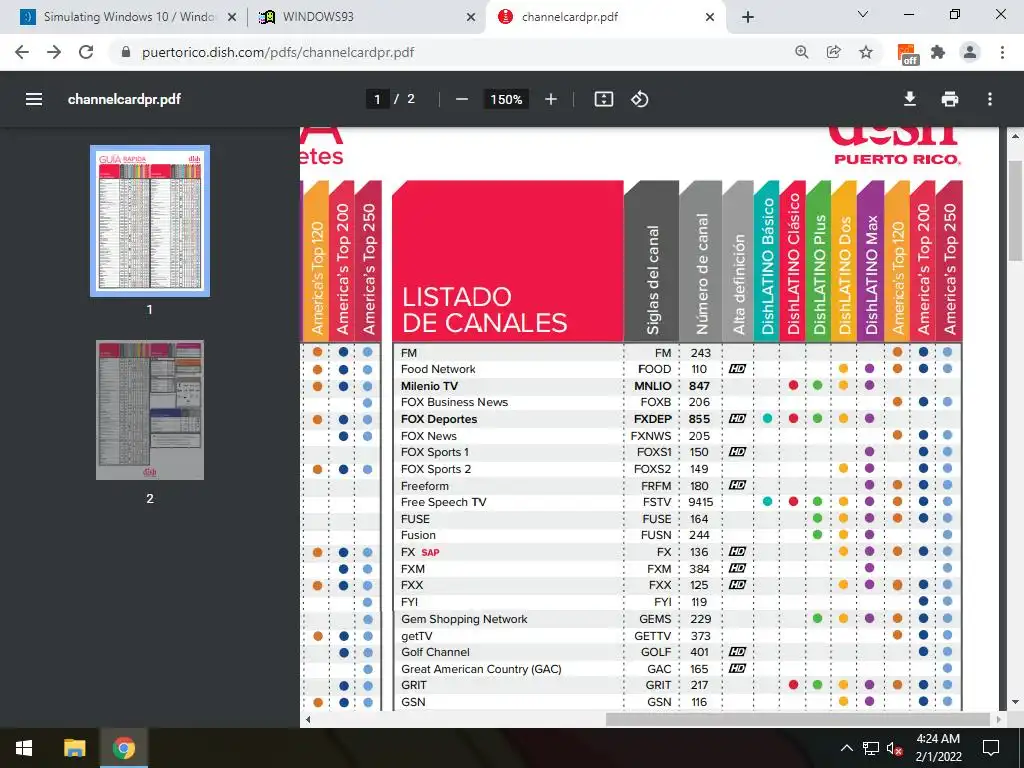
Task: Close the WINDOWS93 tab
Action: [x=471, y=18]
